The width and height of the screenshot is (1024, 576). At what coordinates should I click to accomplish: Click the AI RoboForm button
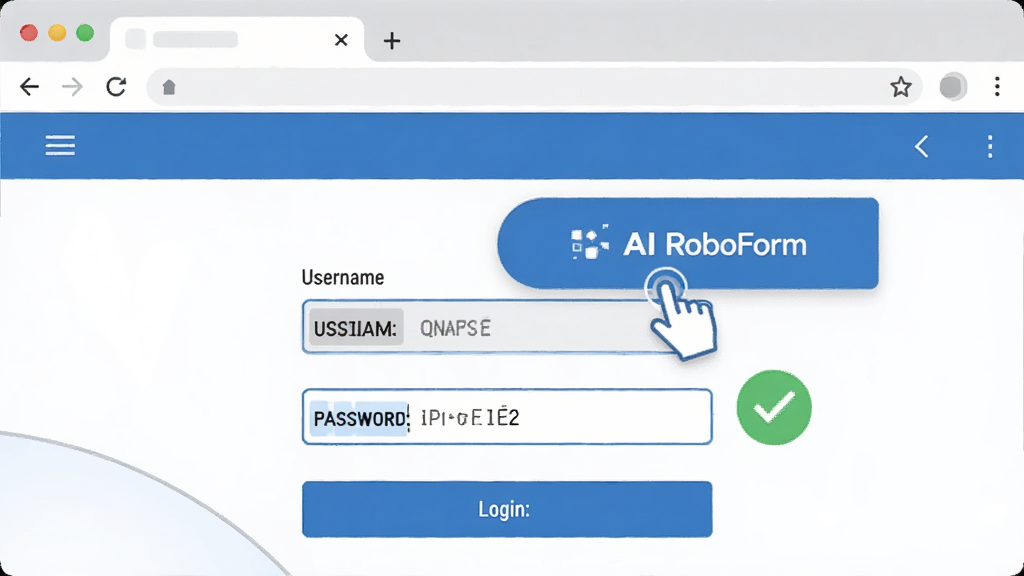coord(688,244)
